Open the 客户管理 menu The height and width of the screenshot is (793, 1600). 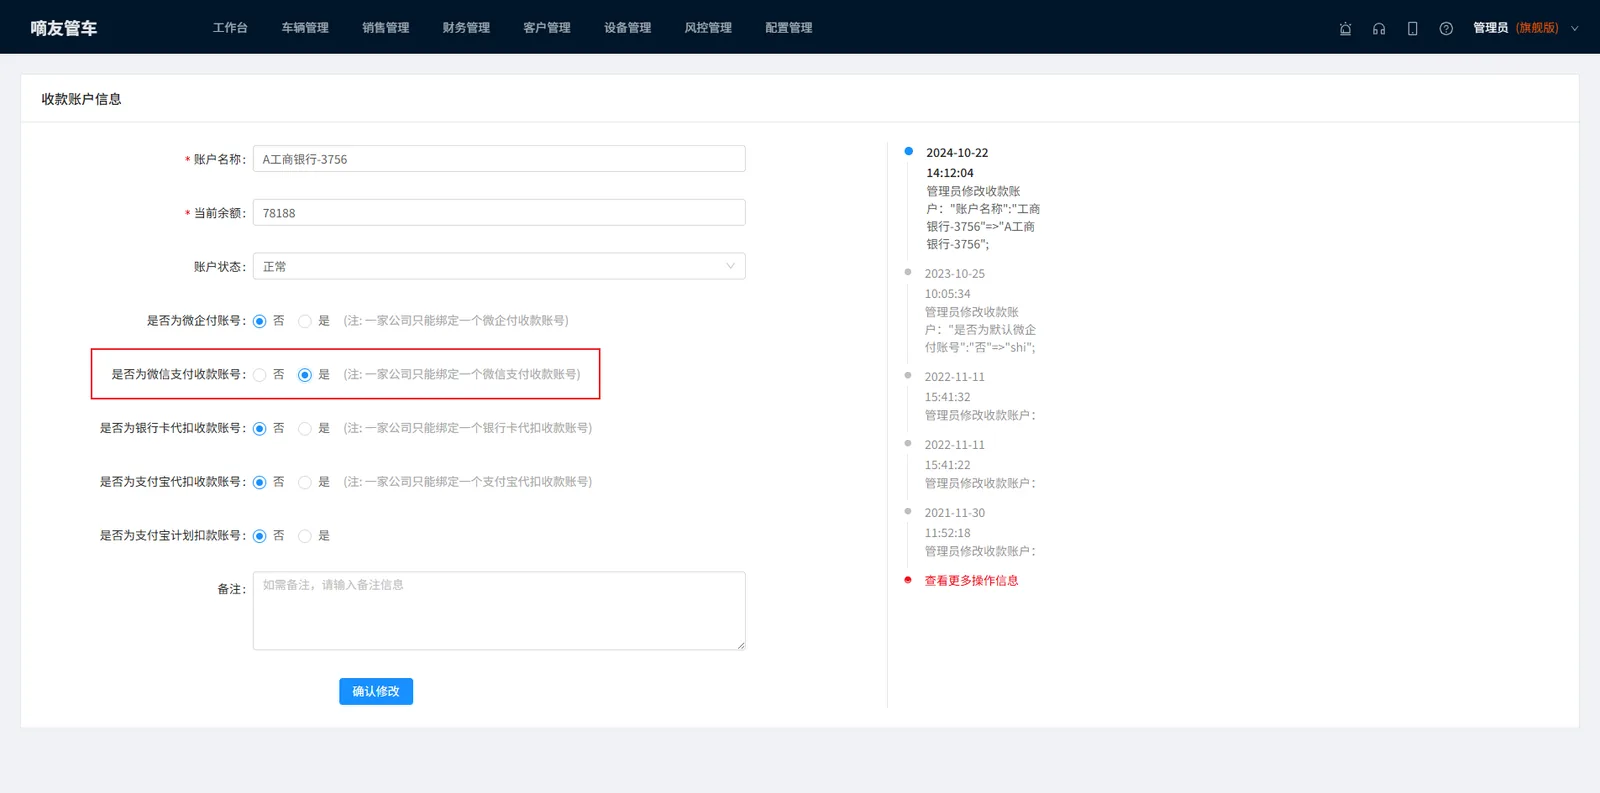[547, 28]
